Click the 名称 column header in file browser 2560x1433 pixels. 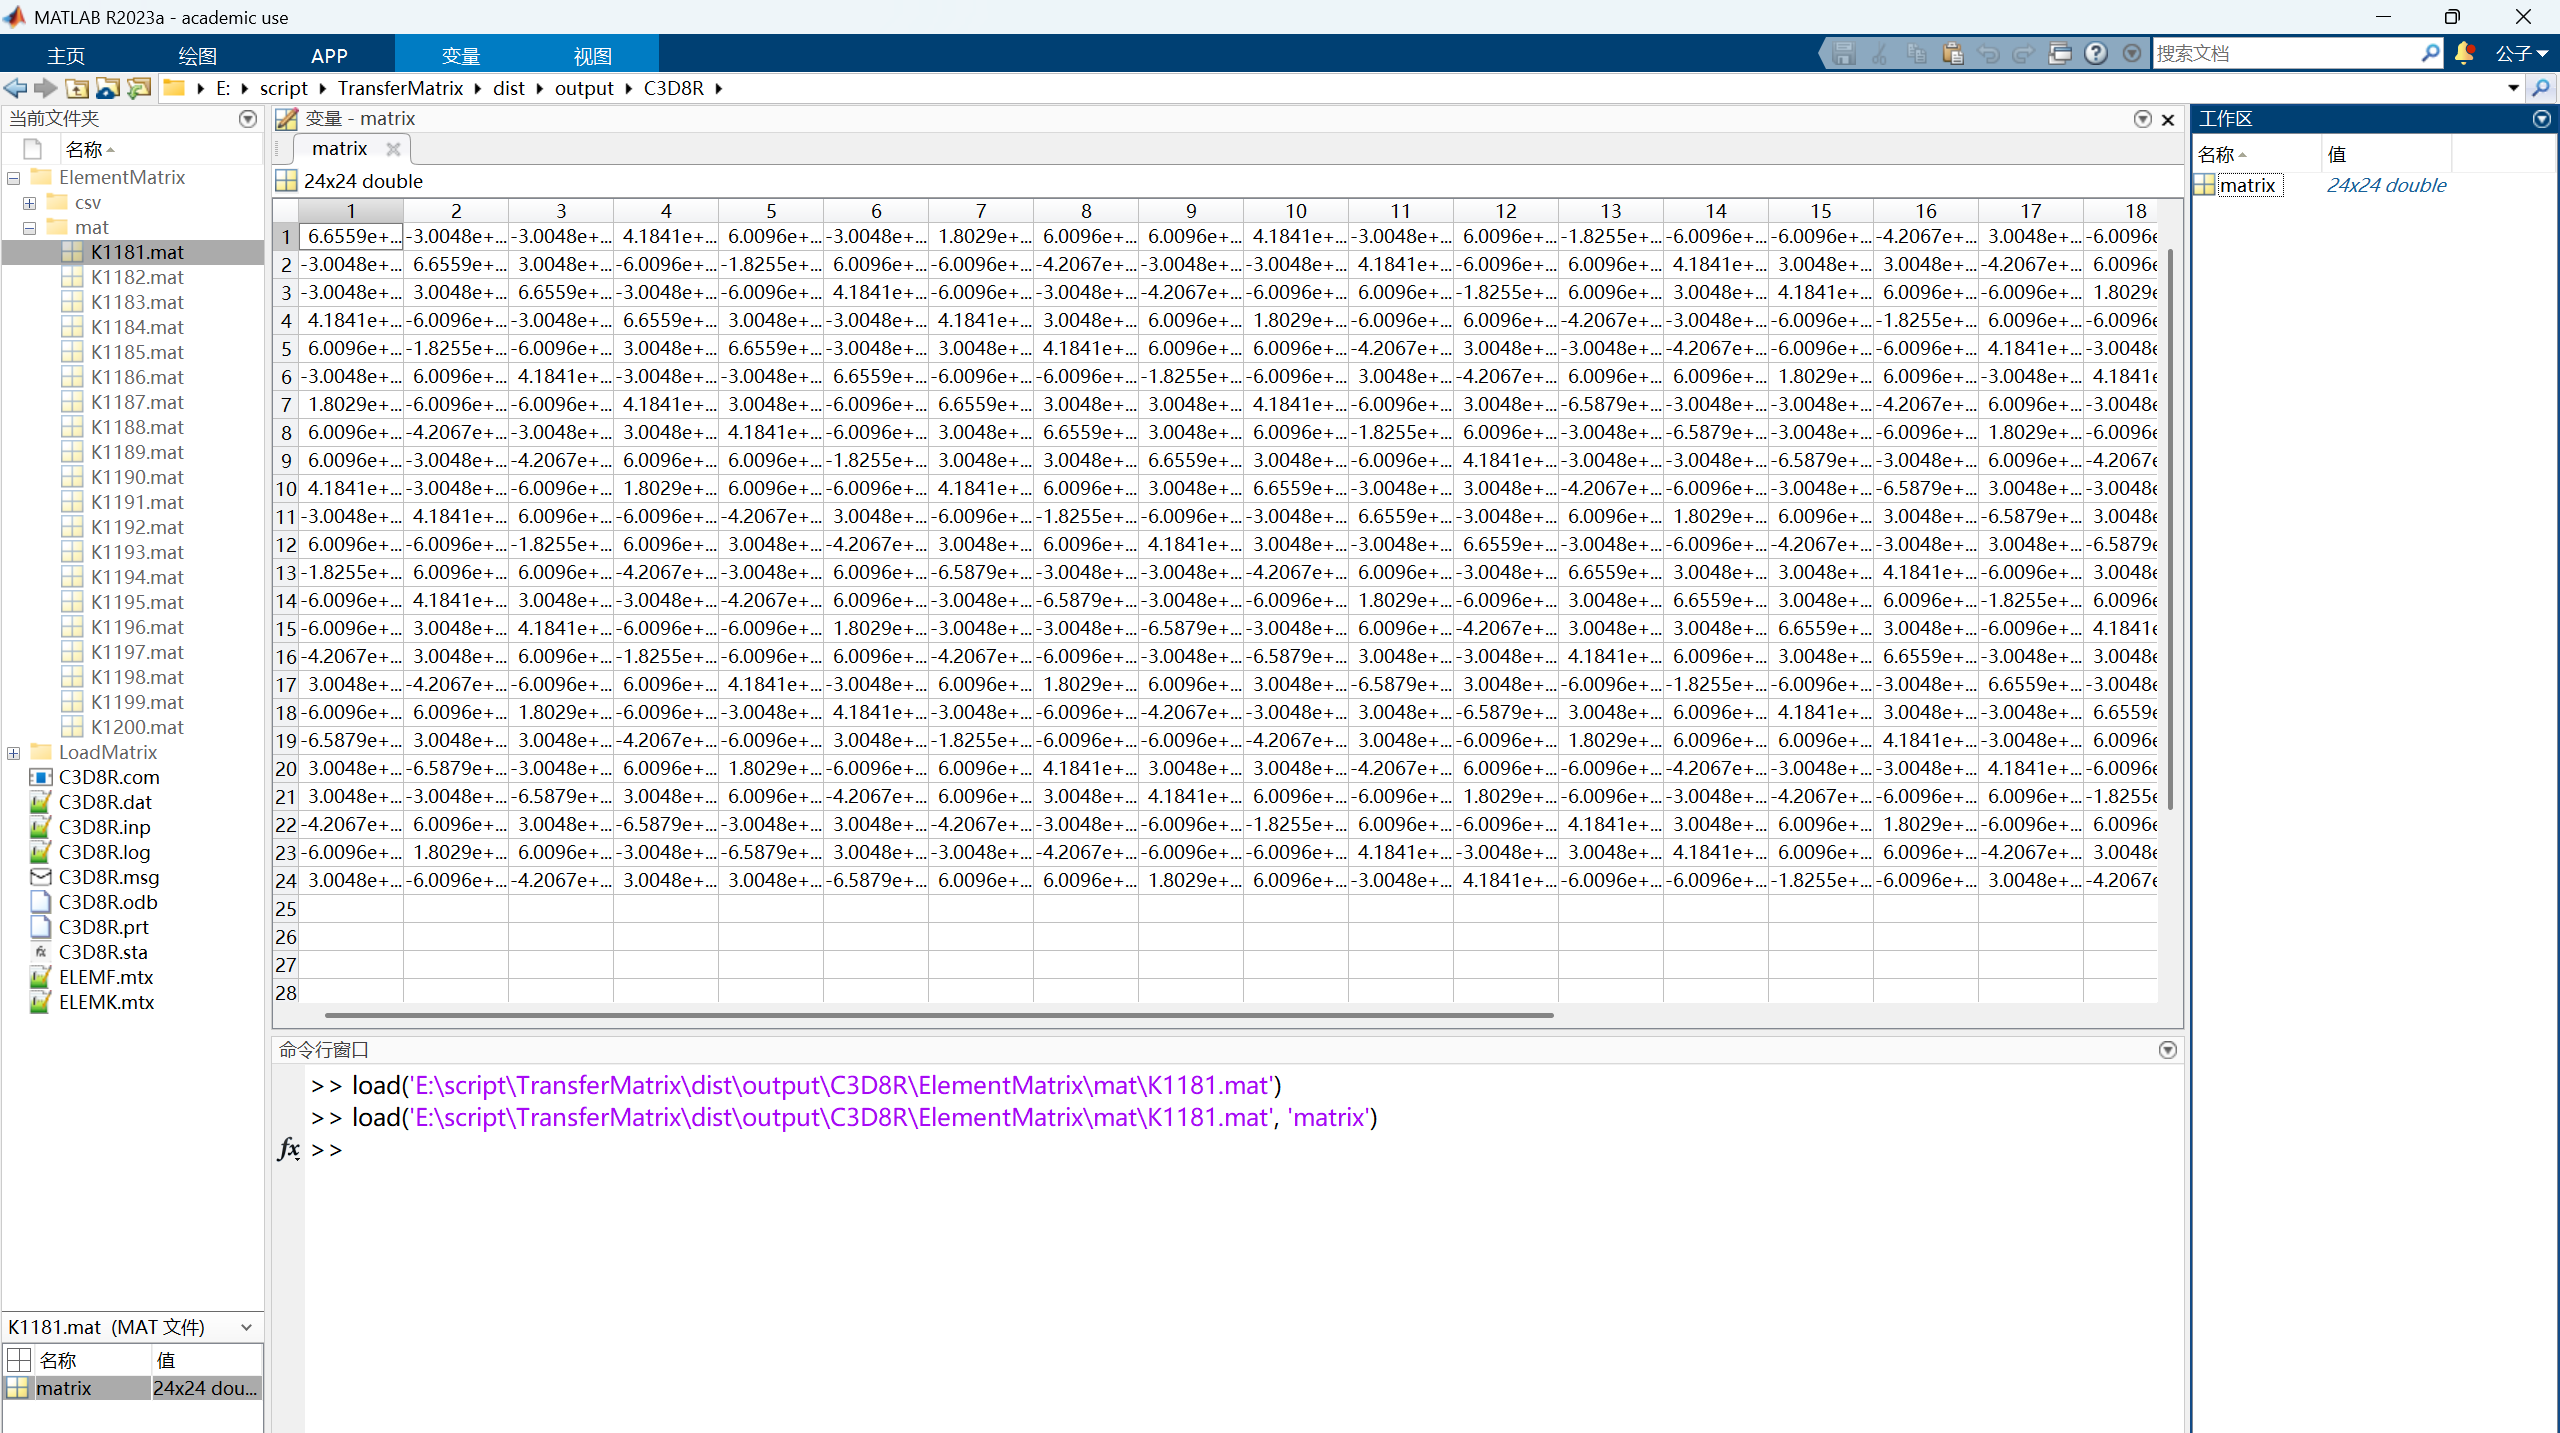click(x=84, y=149)
